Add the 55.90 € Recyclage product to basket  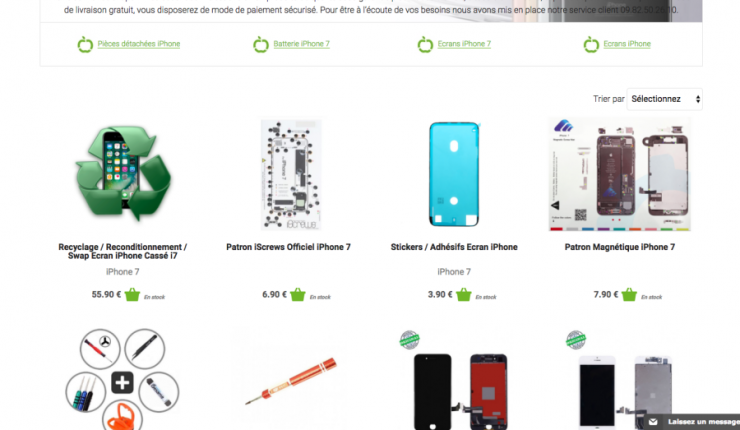(132, 295)
